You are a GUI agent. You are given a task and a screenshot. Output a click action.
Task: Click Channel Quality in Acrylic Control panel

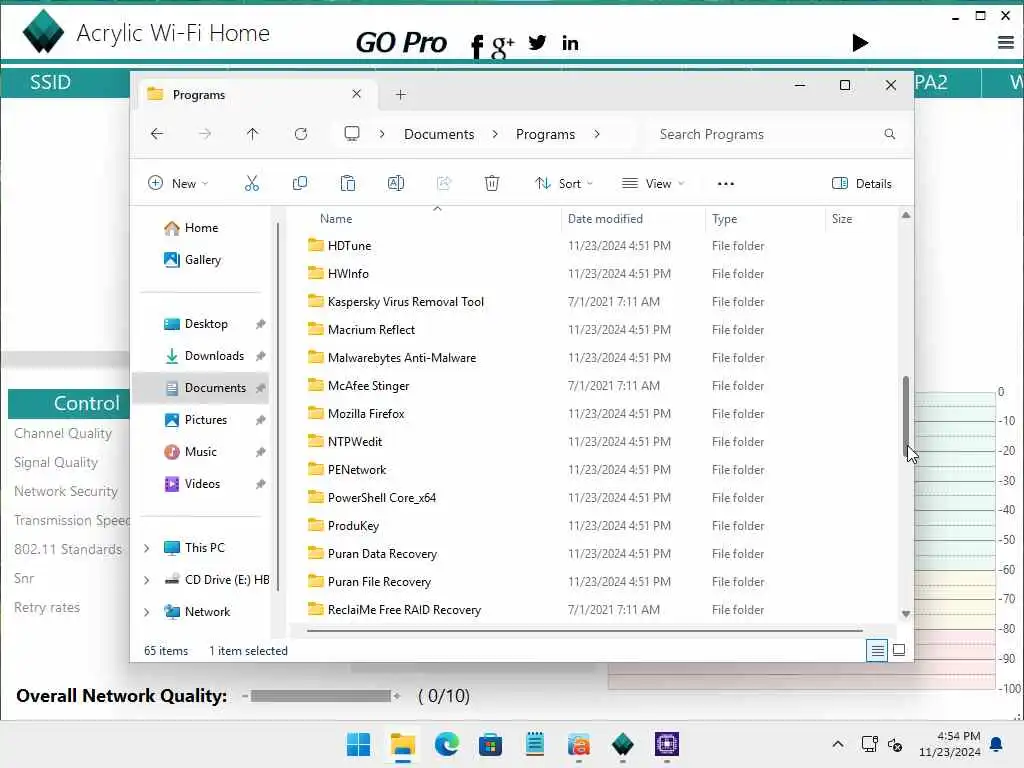[x=63, y=434]
